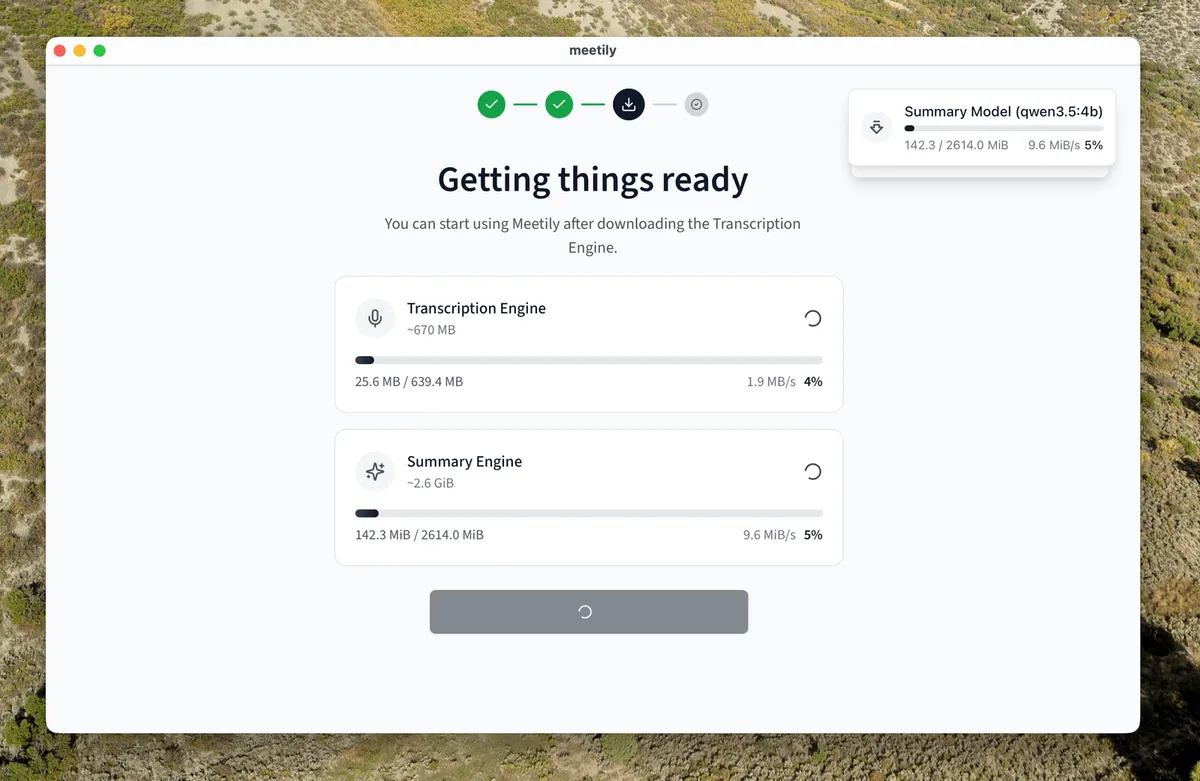Minimize the meetily window with yellow button

[x=80, y=51]
